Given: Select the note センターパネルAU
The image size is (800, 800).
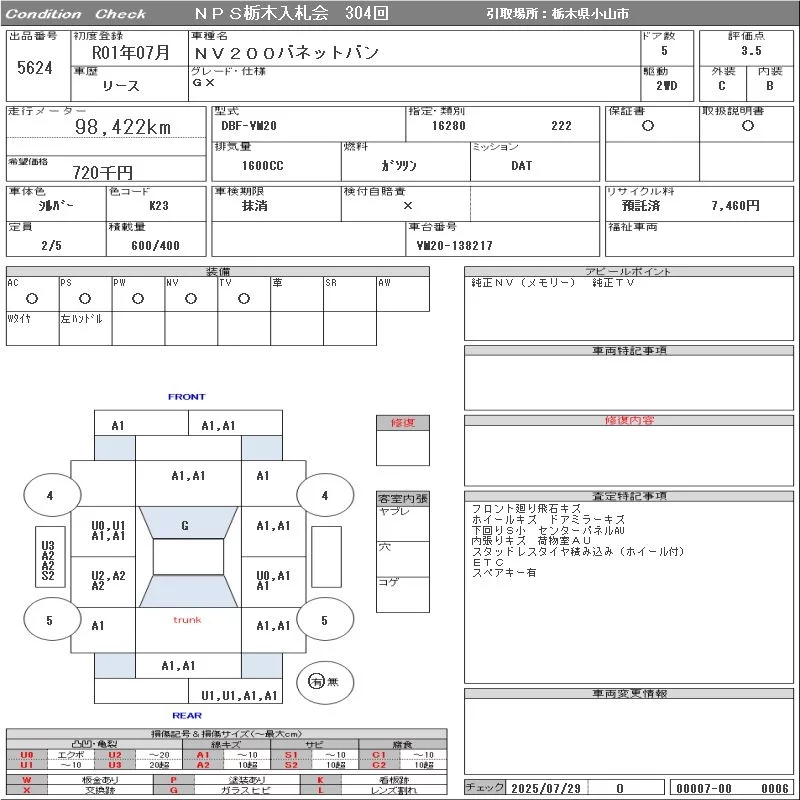Looking at the screenshot, I should (x=582, y=530).
